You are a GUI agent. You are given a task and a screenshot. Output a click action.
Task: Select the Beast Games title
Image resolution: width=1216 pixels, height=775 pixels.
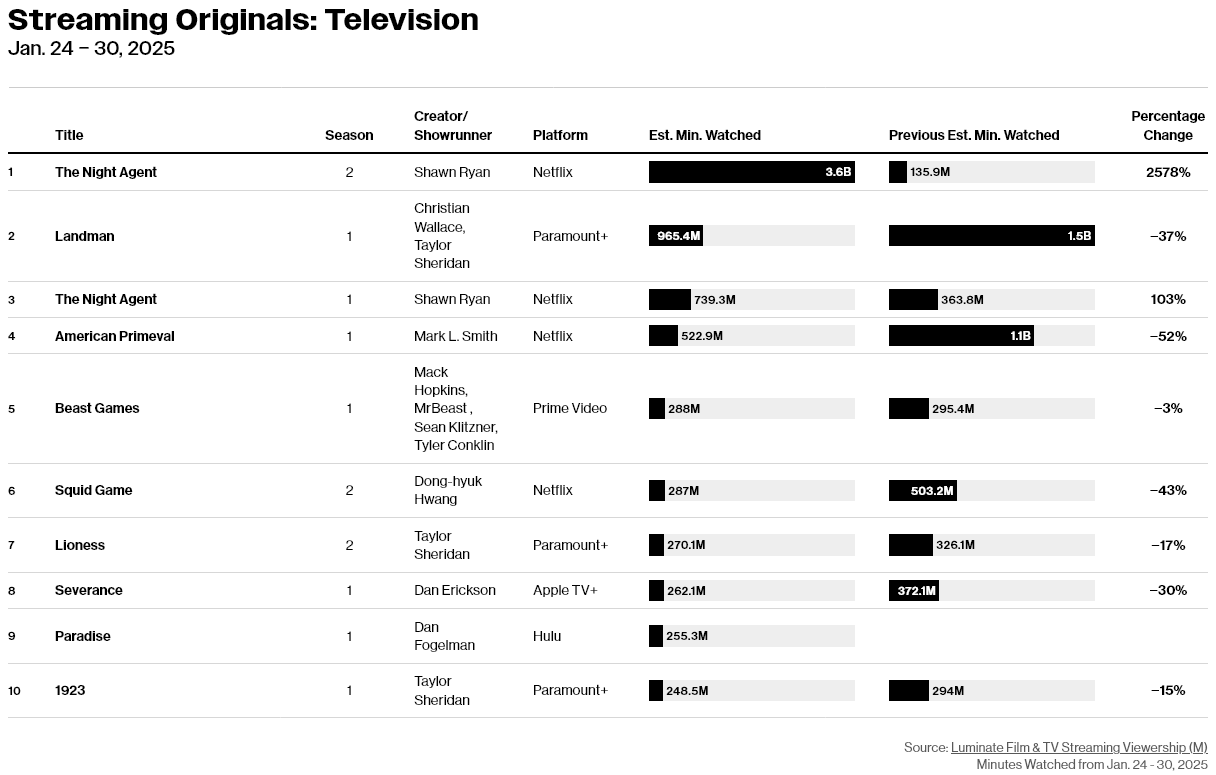[97, 408]
